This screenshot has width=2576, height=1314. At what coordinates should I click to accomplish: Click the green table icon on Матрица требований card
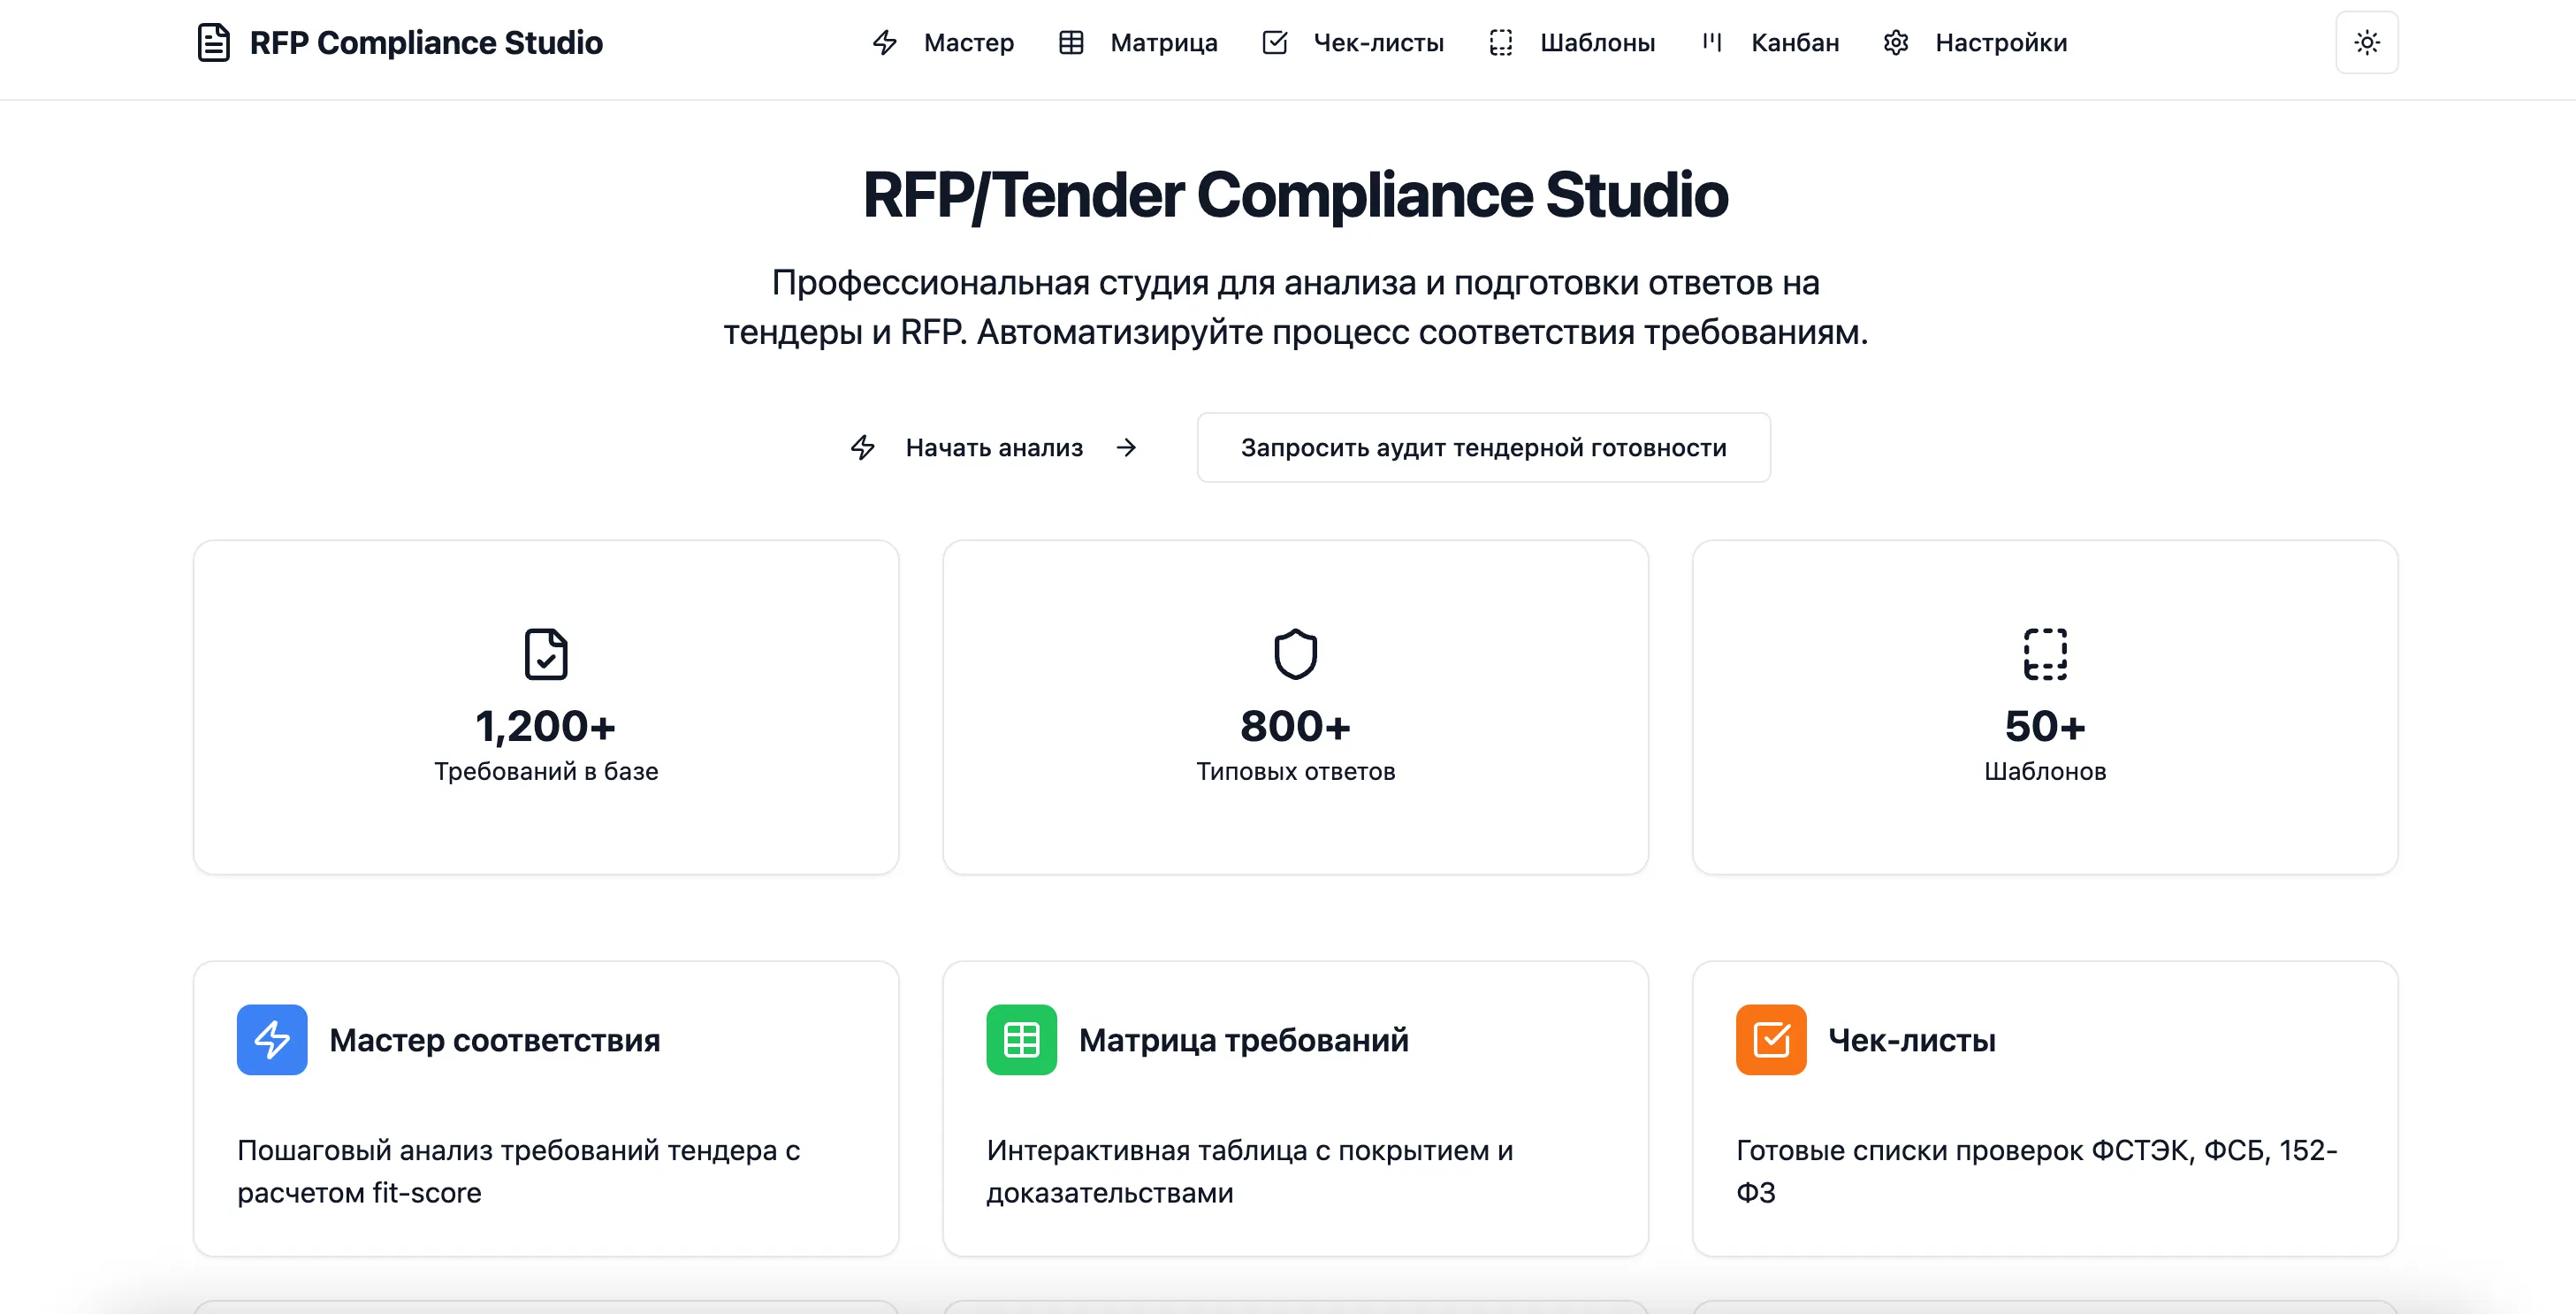click(1021, 1040)
